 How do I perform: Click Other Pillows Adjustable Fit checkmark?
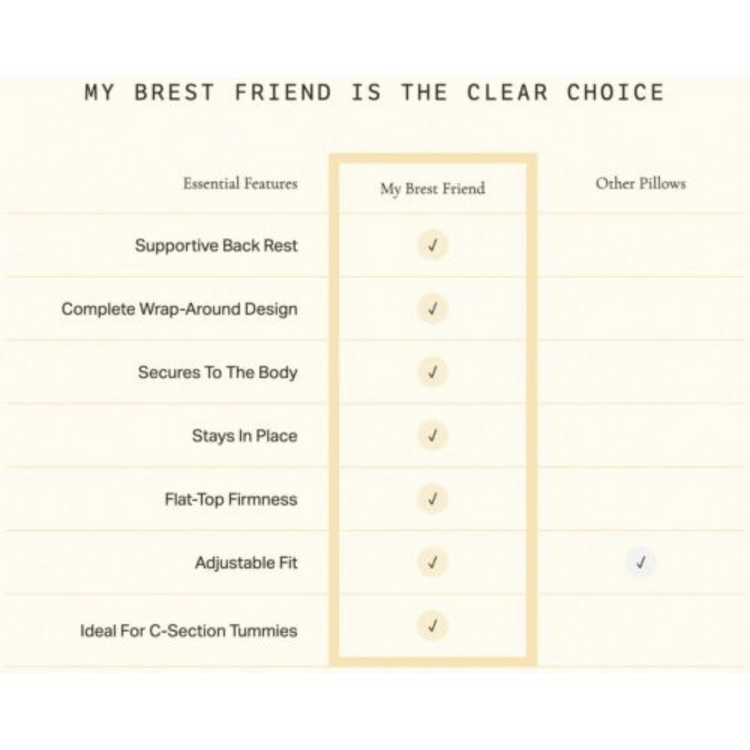(x=641, y=563)
